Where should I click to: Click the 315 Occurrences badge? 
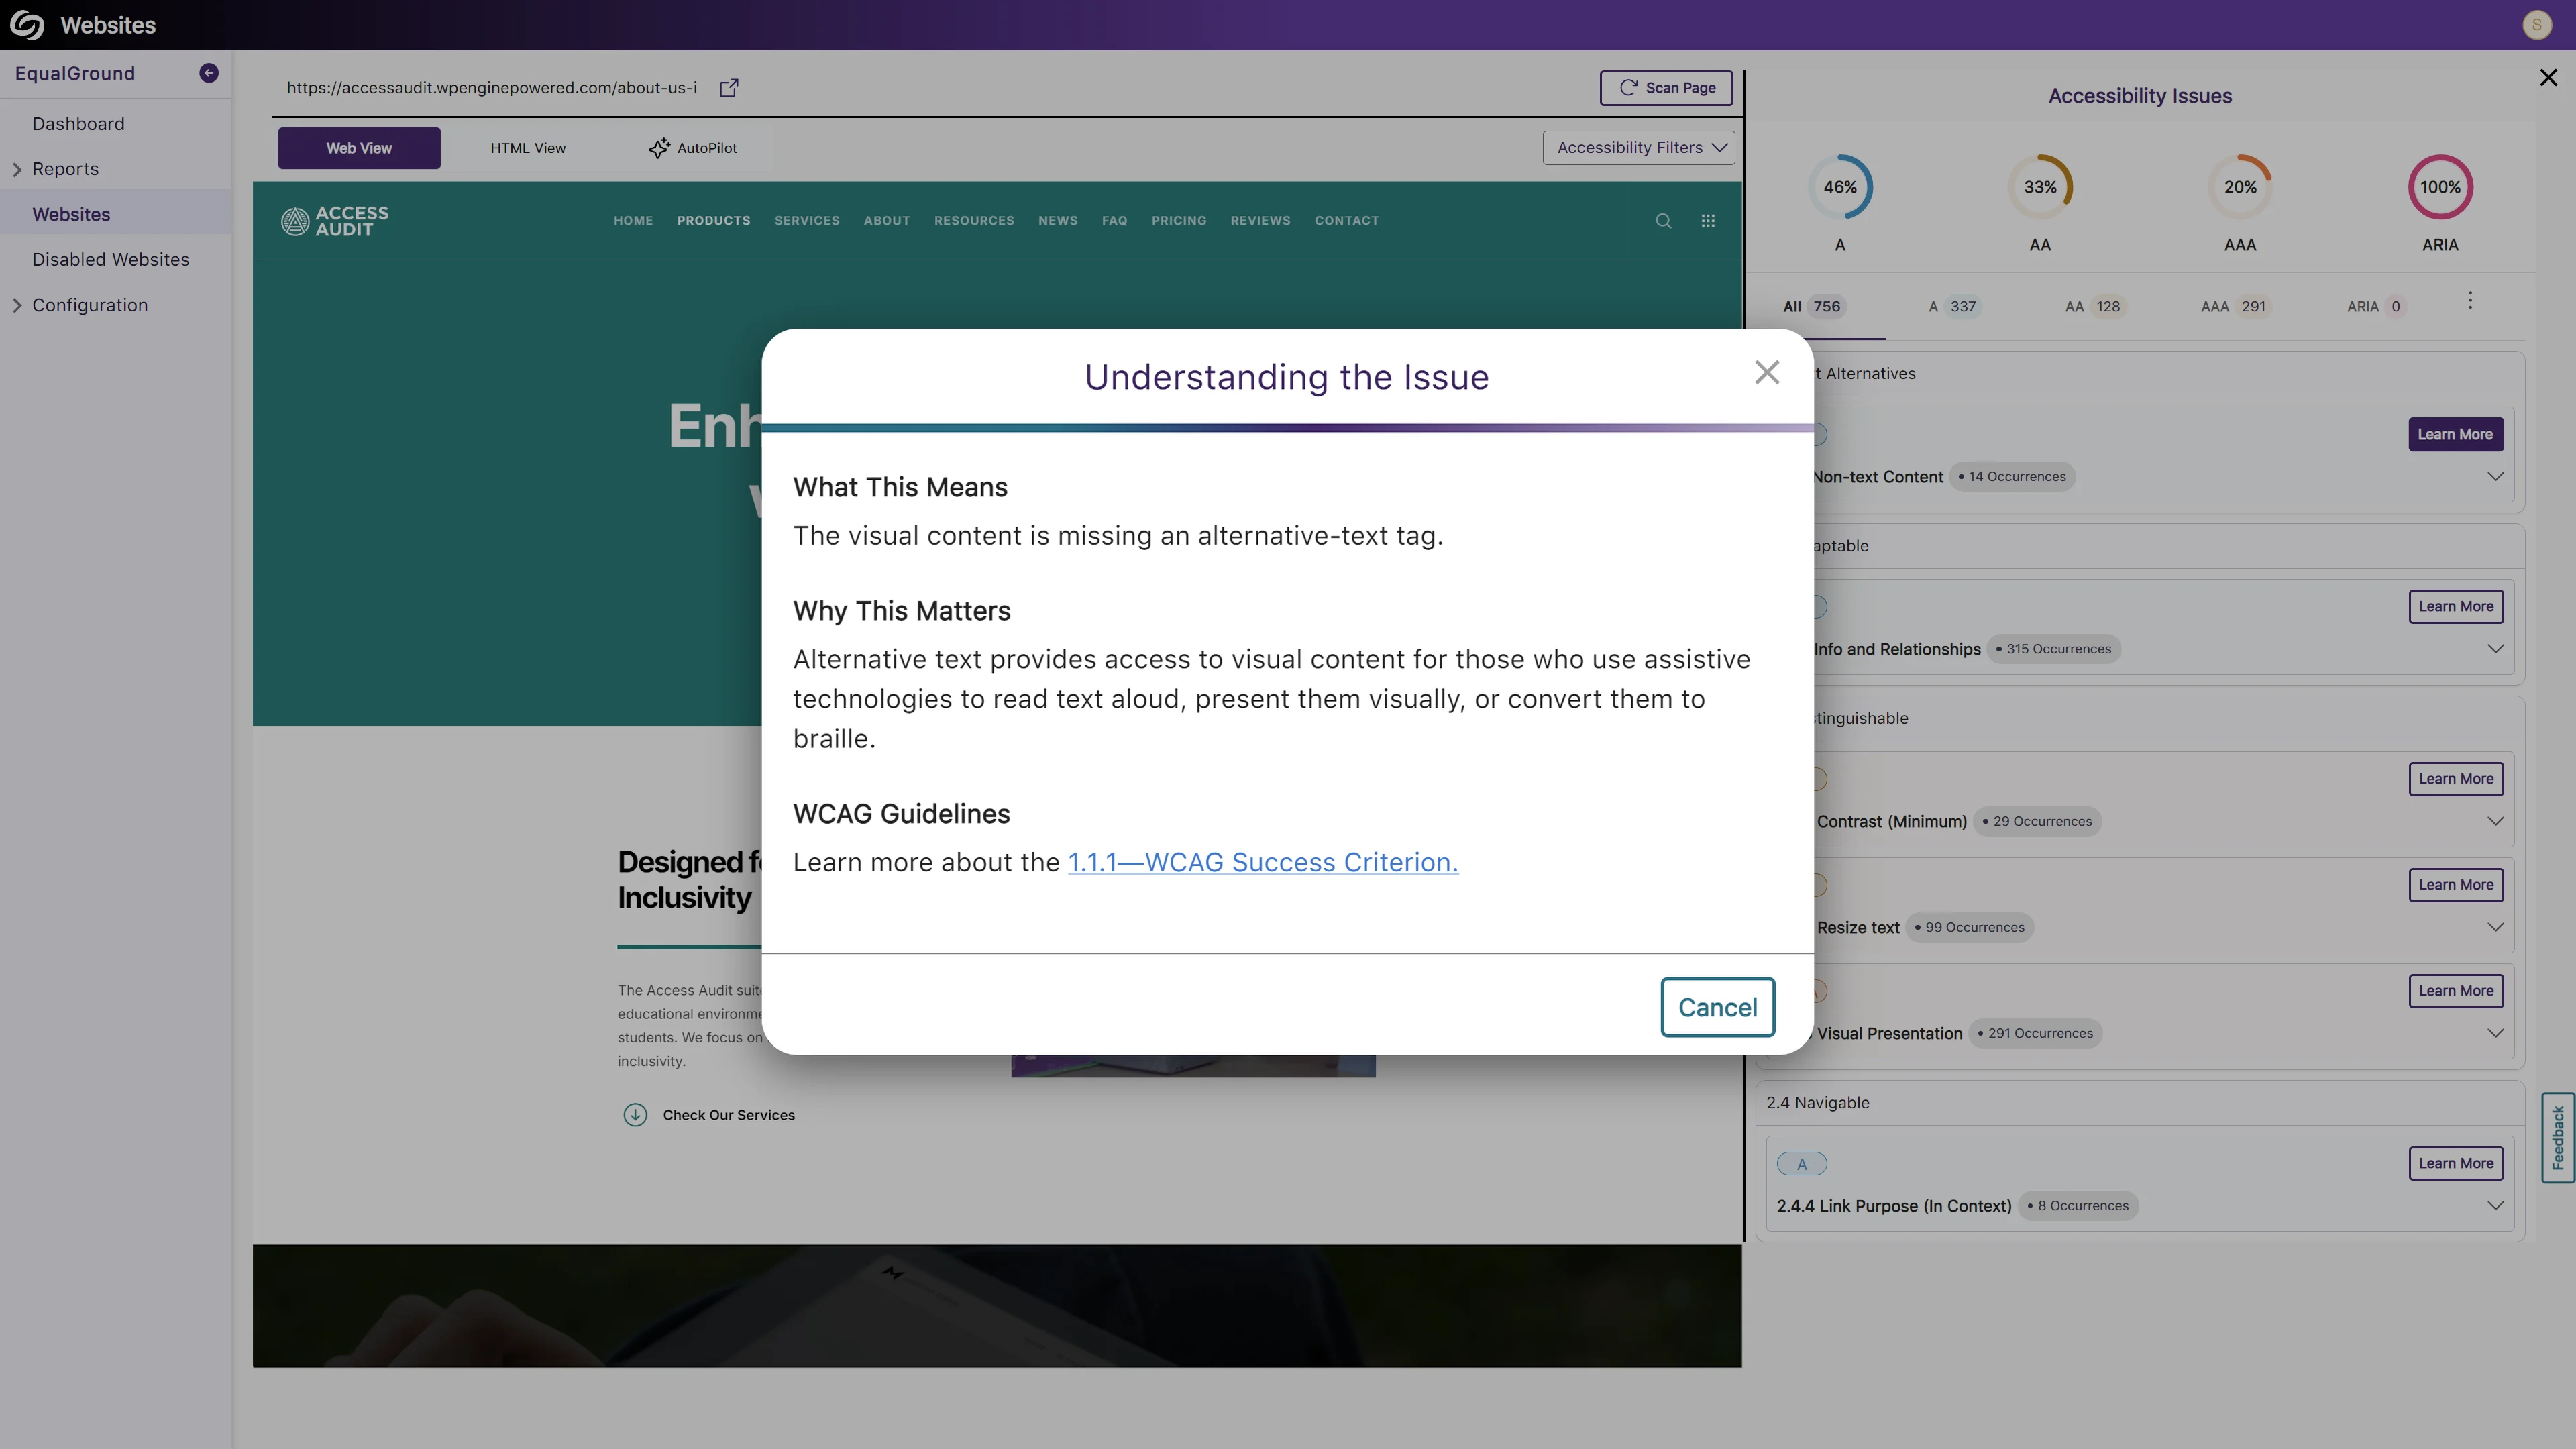(x=2053, y=649)
